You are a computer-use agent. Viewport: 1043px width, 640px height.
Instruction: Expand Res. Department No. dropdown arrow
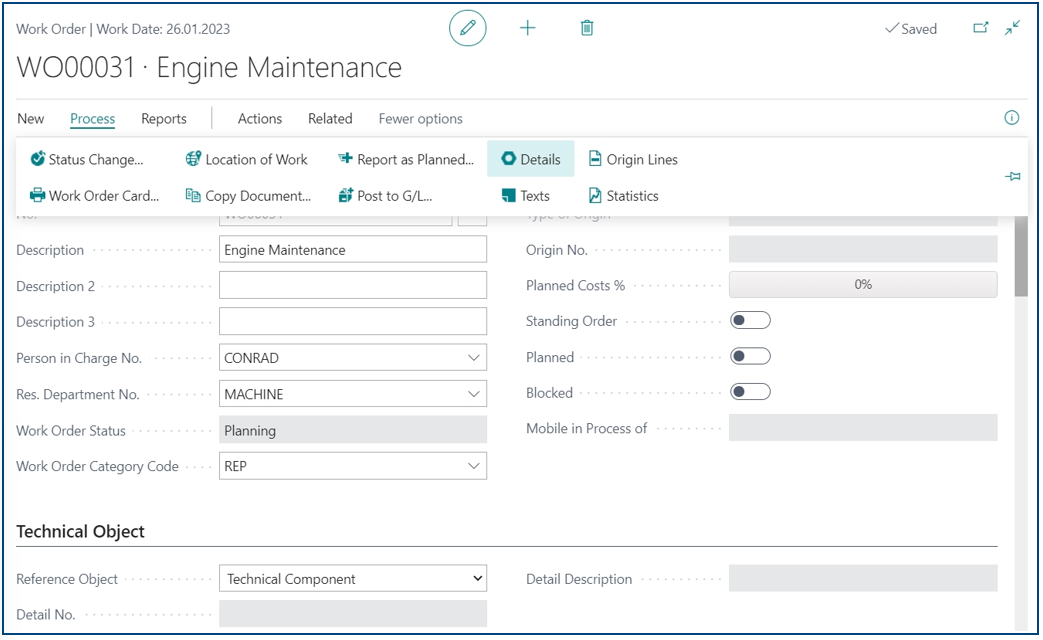click(x=474, y=394)
